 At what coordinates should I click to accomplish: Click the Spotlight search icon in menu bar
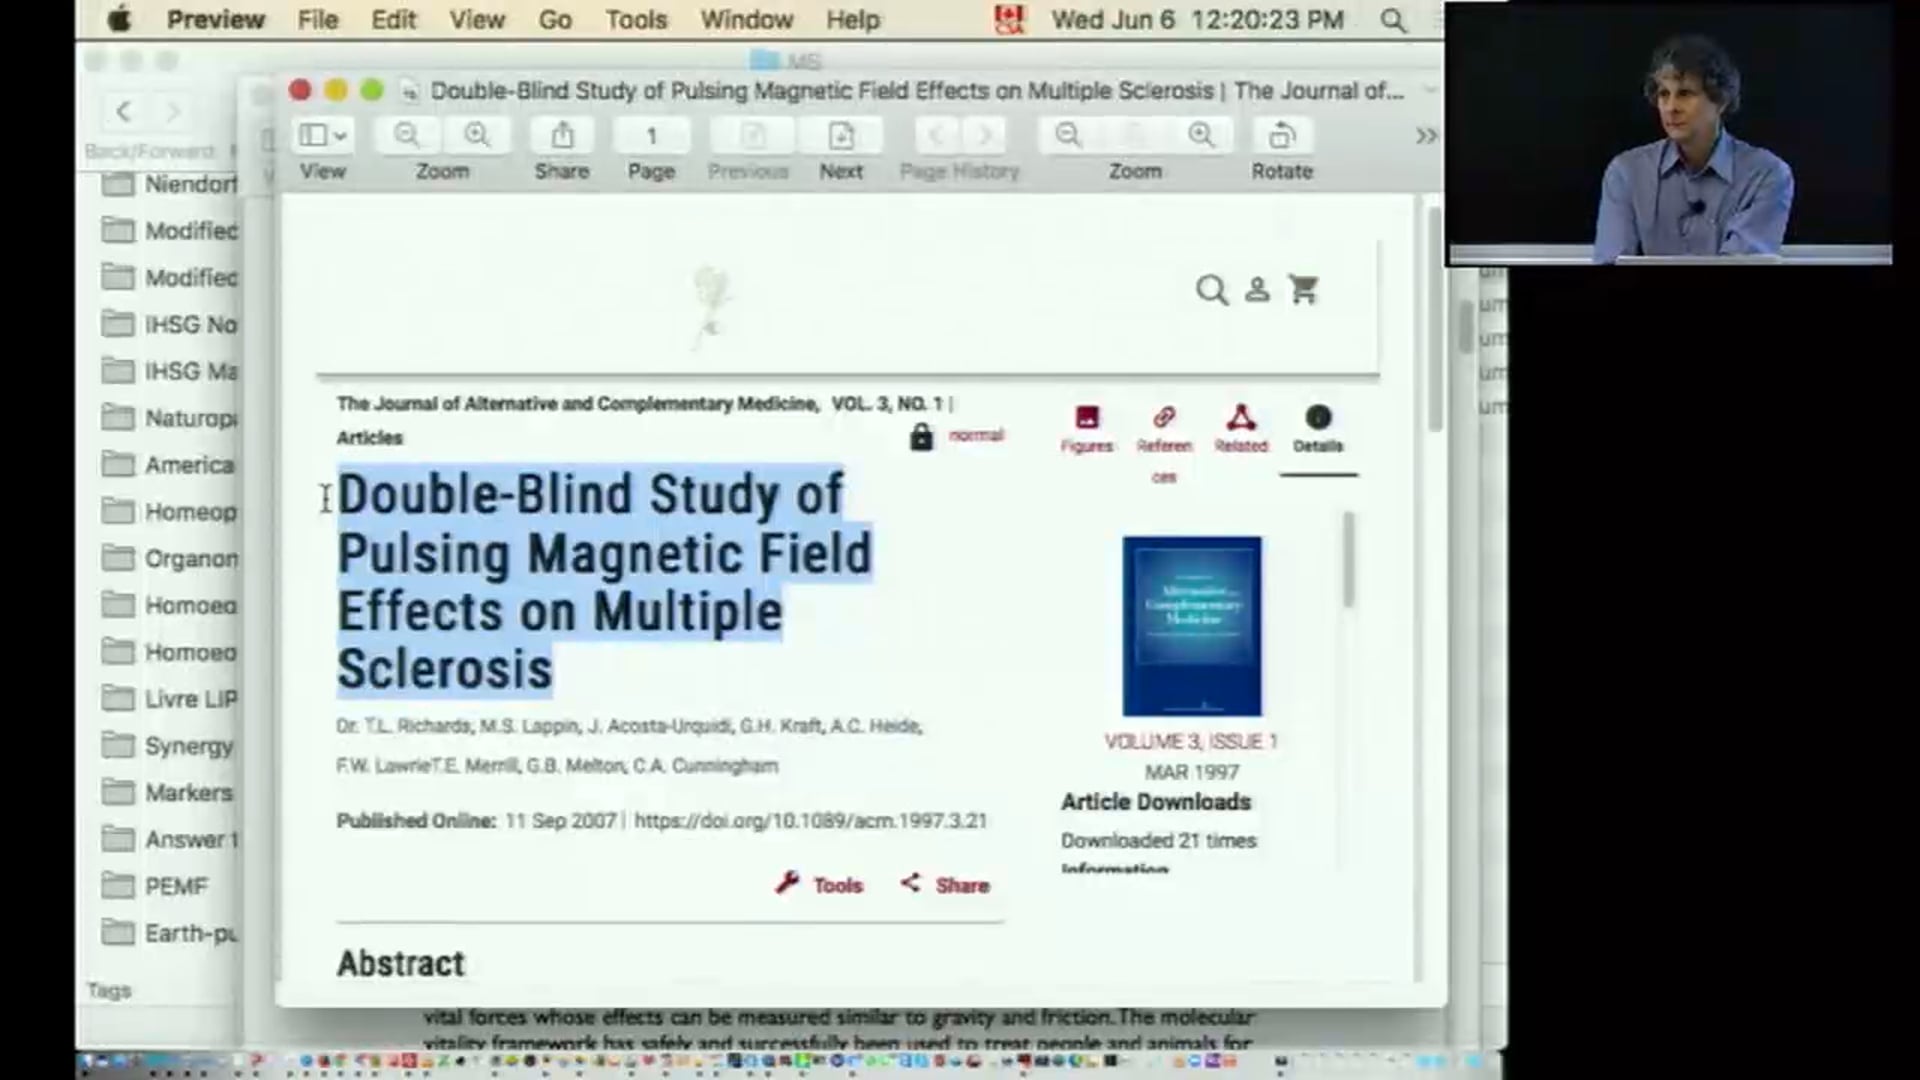tap(1392, 20)
